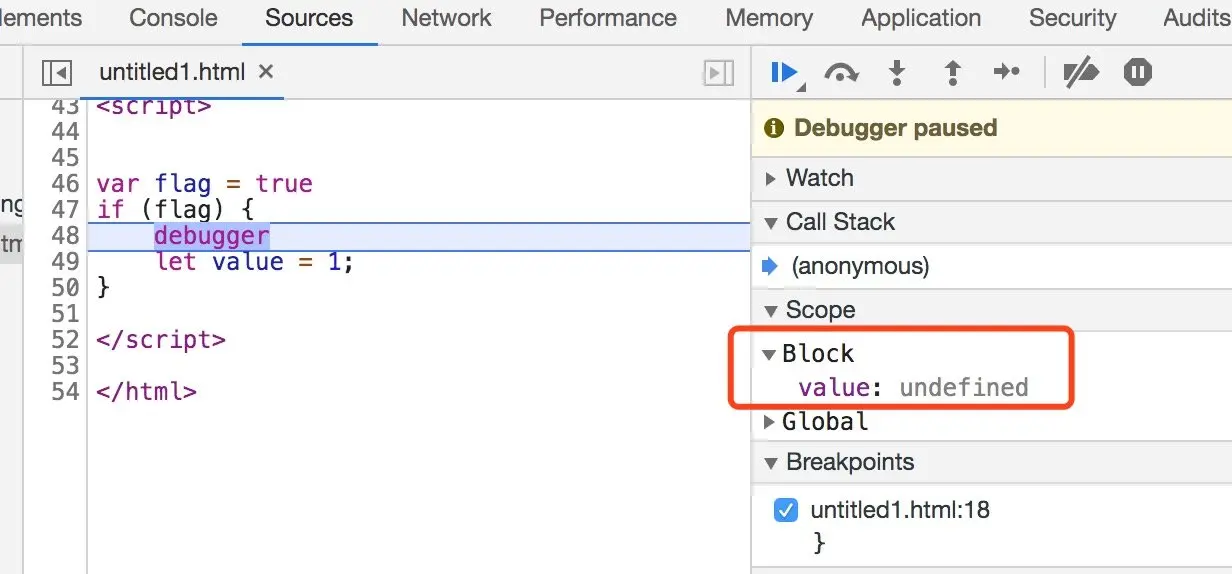Step over next function call
Viewport: 1232px width, 574px height.
[841, 72]
